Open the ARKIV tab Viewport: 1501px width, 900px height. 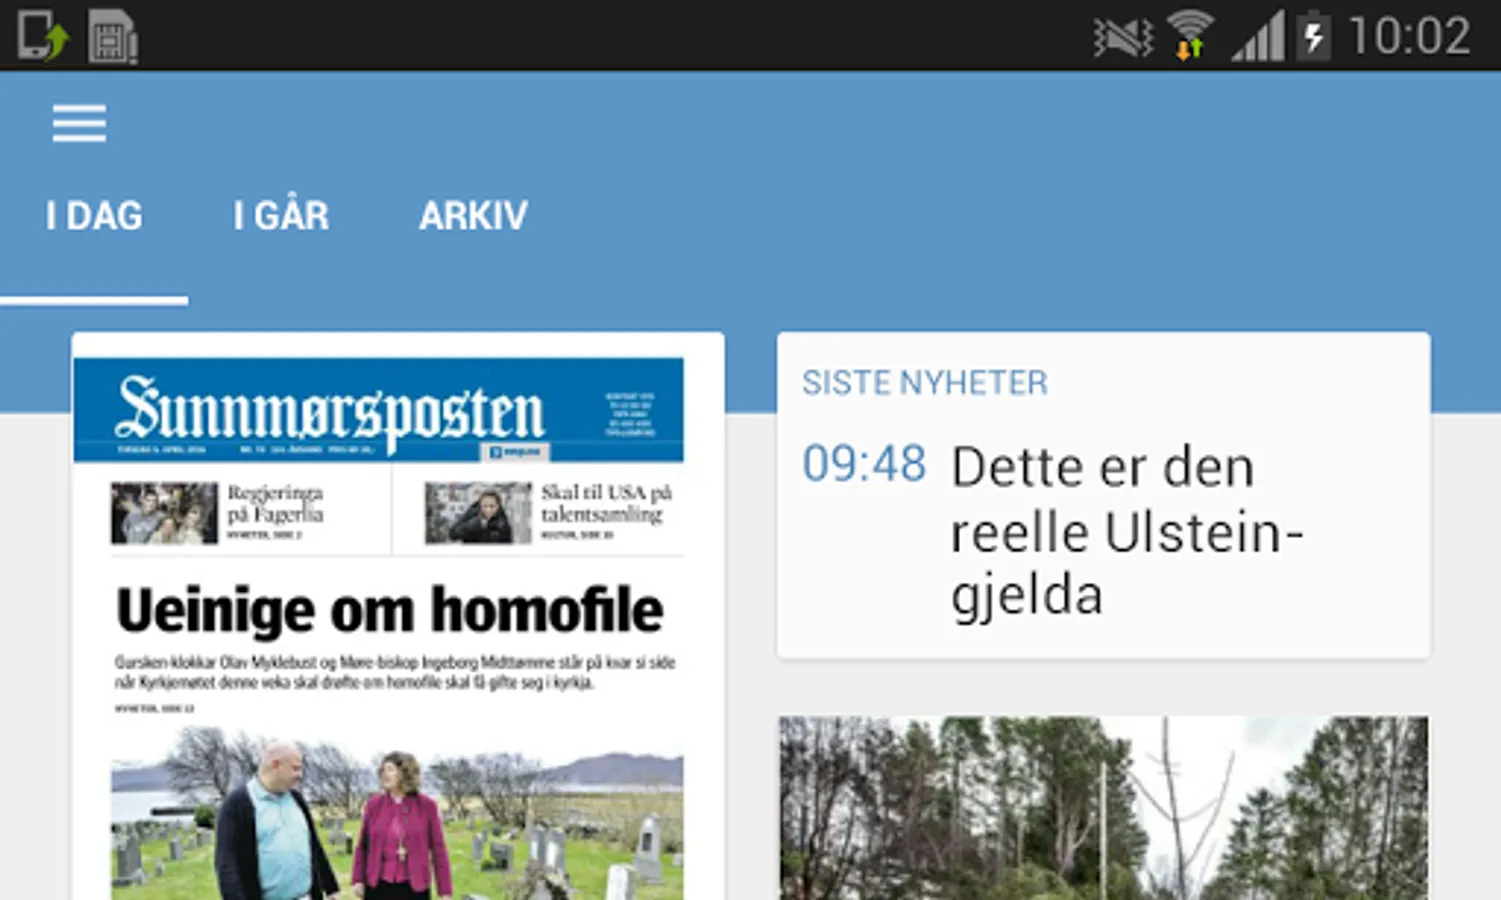[x=473, y=215]
